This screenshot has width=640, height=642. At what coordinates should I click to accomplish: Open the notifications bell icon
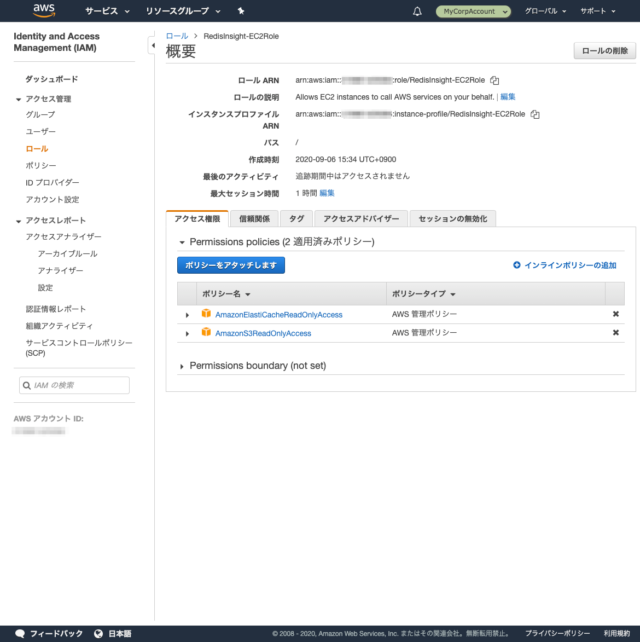coord(417,11)
